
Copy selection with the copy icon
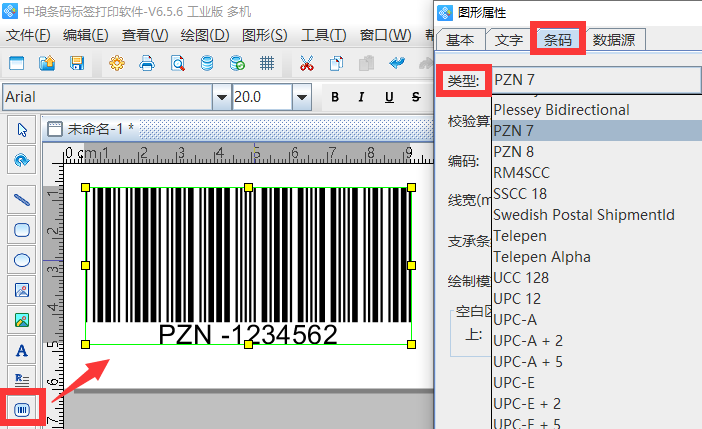[336, 64]
